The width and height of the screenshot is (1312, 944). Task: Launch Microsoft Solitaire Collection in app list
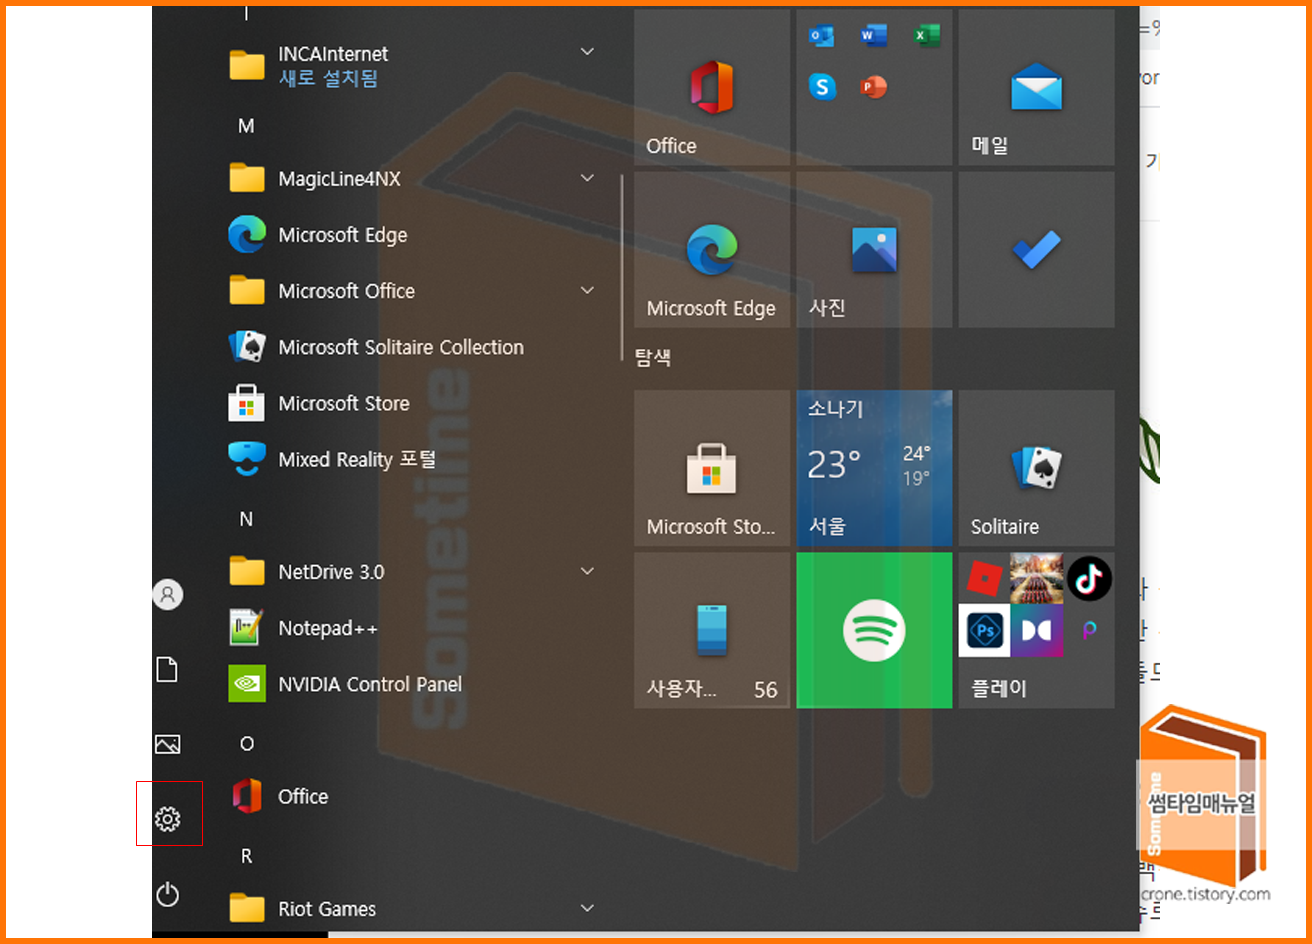coord(412,347)
